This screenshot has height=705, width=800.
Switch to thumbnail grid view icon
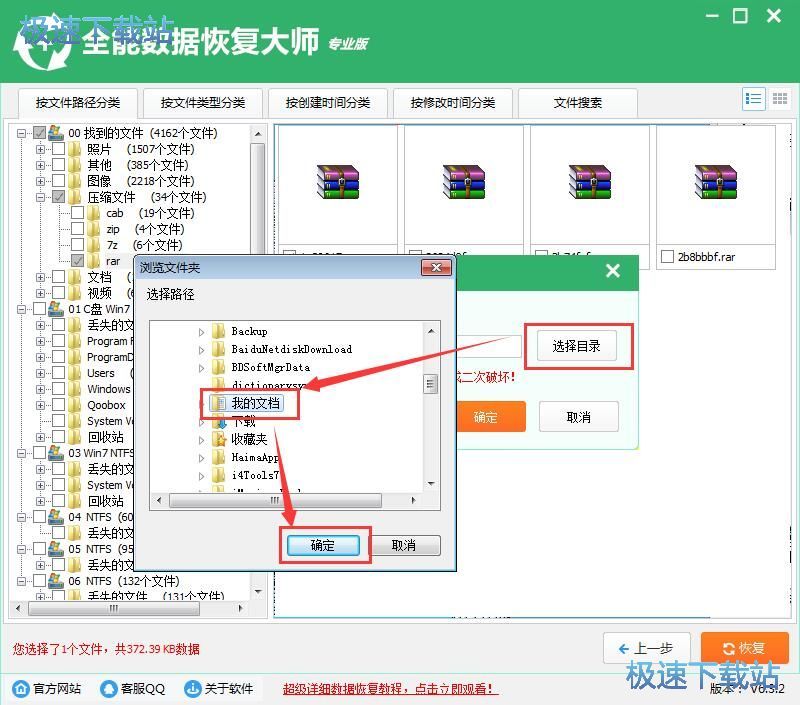(x=779, y=98)
